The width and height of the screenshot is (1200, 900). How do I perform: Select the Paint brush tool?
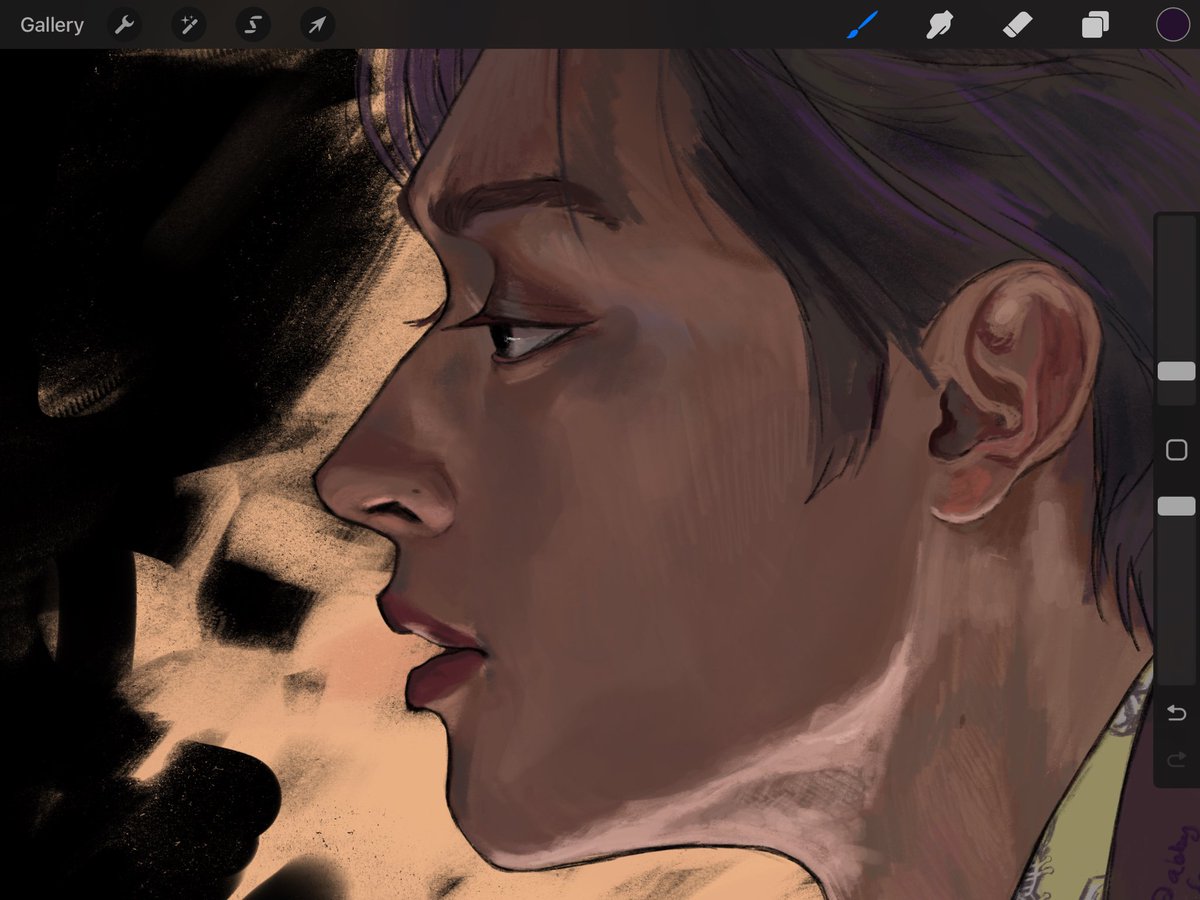[861, 25]
